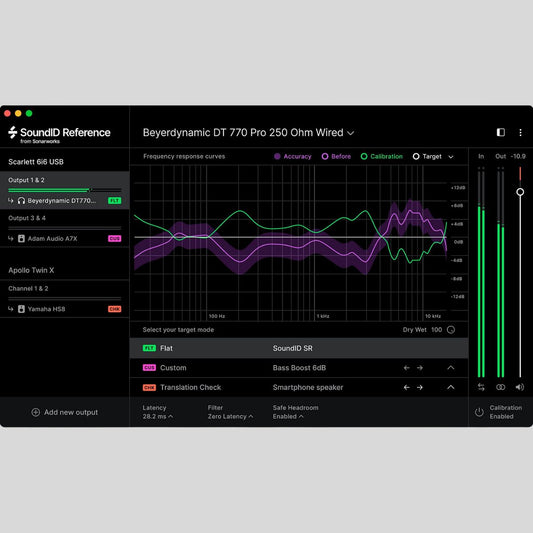The width and height of the screenshot is (533, 533).
Task: Click the headphones icon beside Beyerdynamic DT770
Action: 21,201
